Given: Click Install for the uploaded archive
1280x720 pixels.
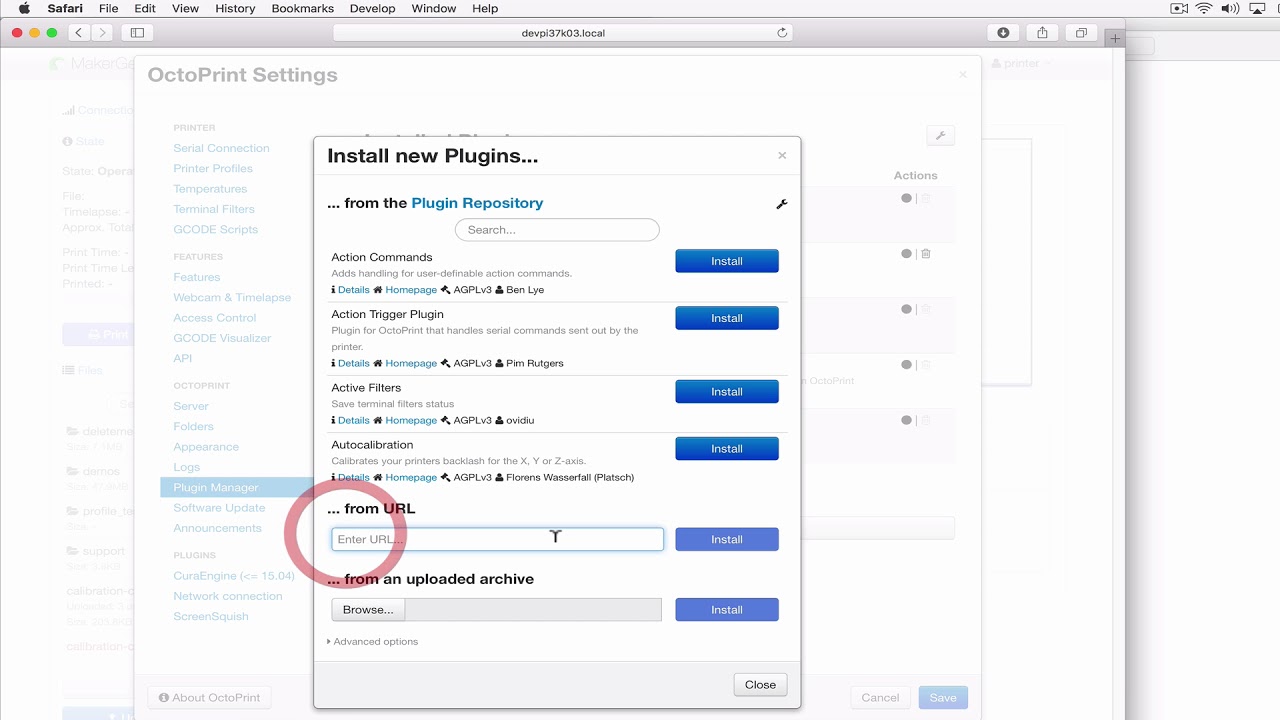Looking at the screenshot, I should [x=727, y=609].
